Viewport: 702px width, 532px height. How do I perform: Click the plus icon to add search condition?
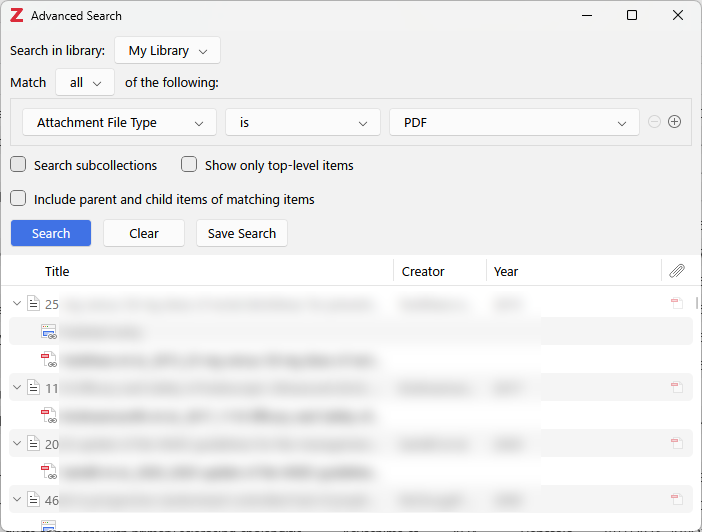674,122
